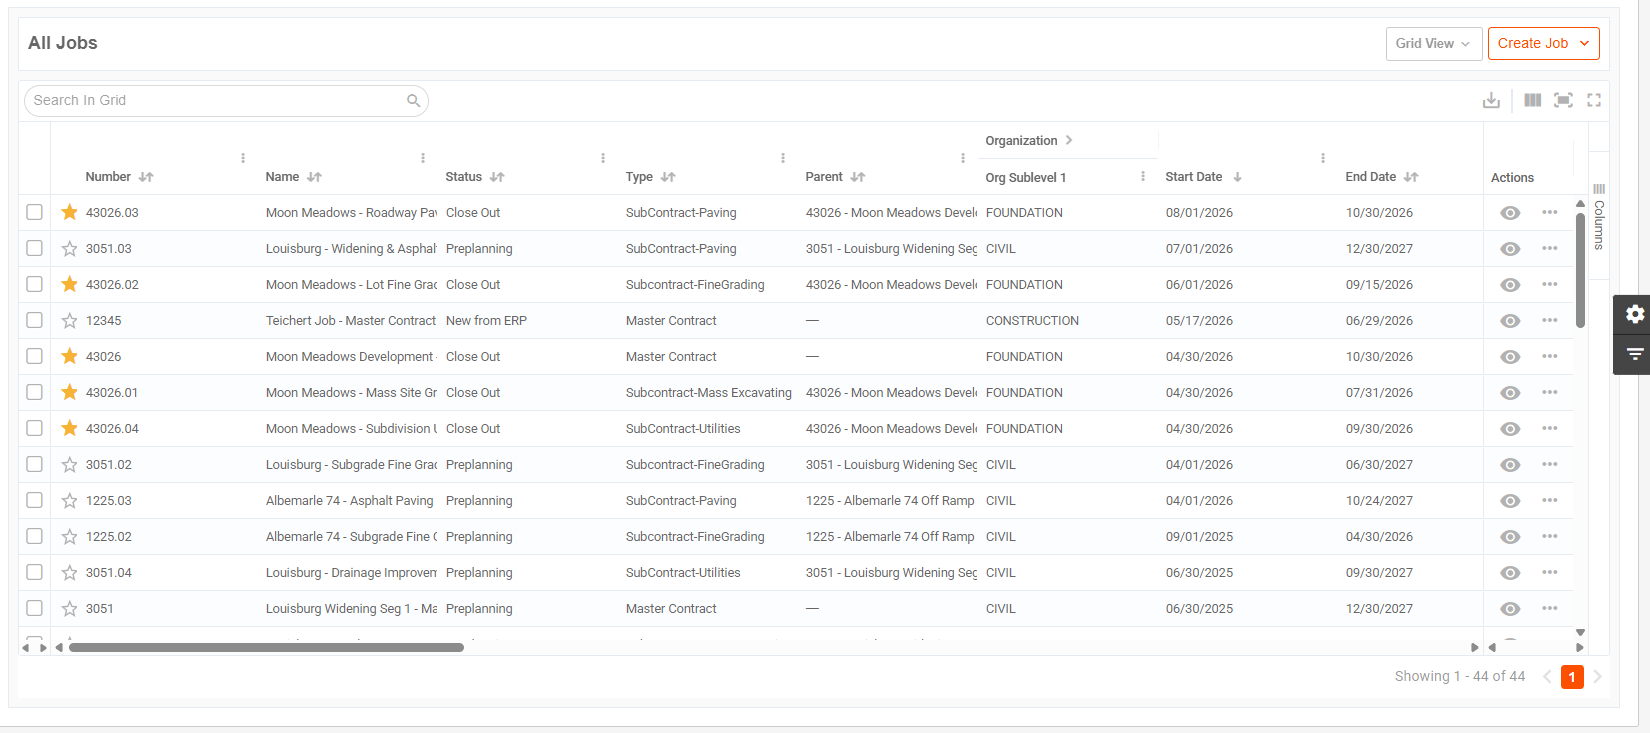Click the fit-columns icon in grid toolbar
The image size is (1650, 733).
coord(1563,100)
